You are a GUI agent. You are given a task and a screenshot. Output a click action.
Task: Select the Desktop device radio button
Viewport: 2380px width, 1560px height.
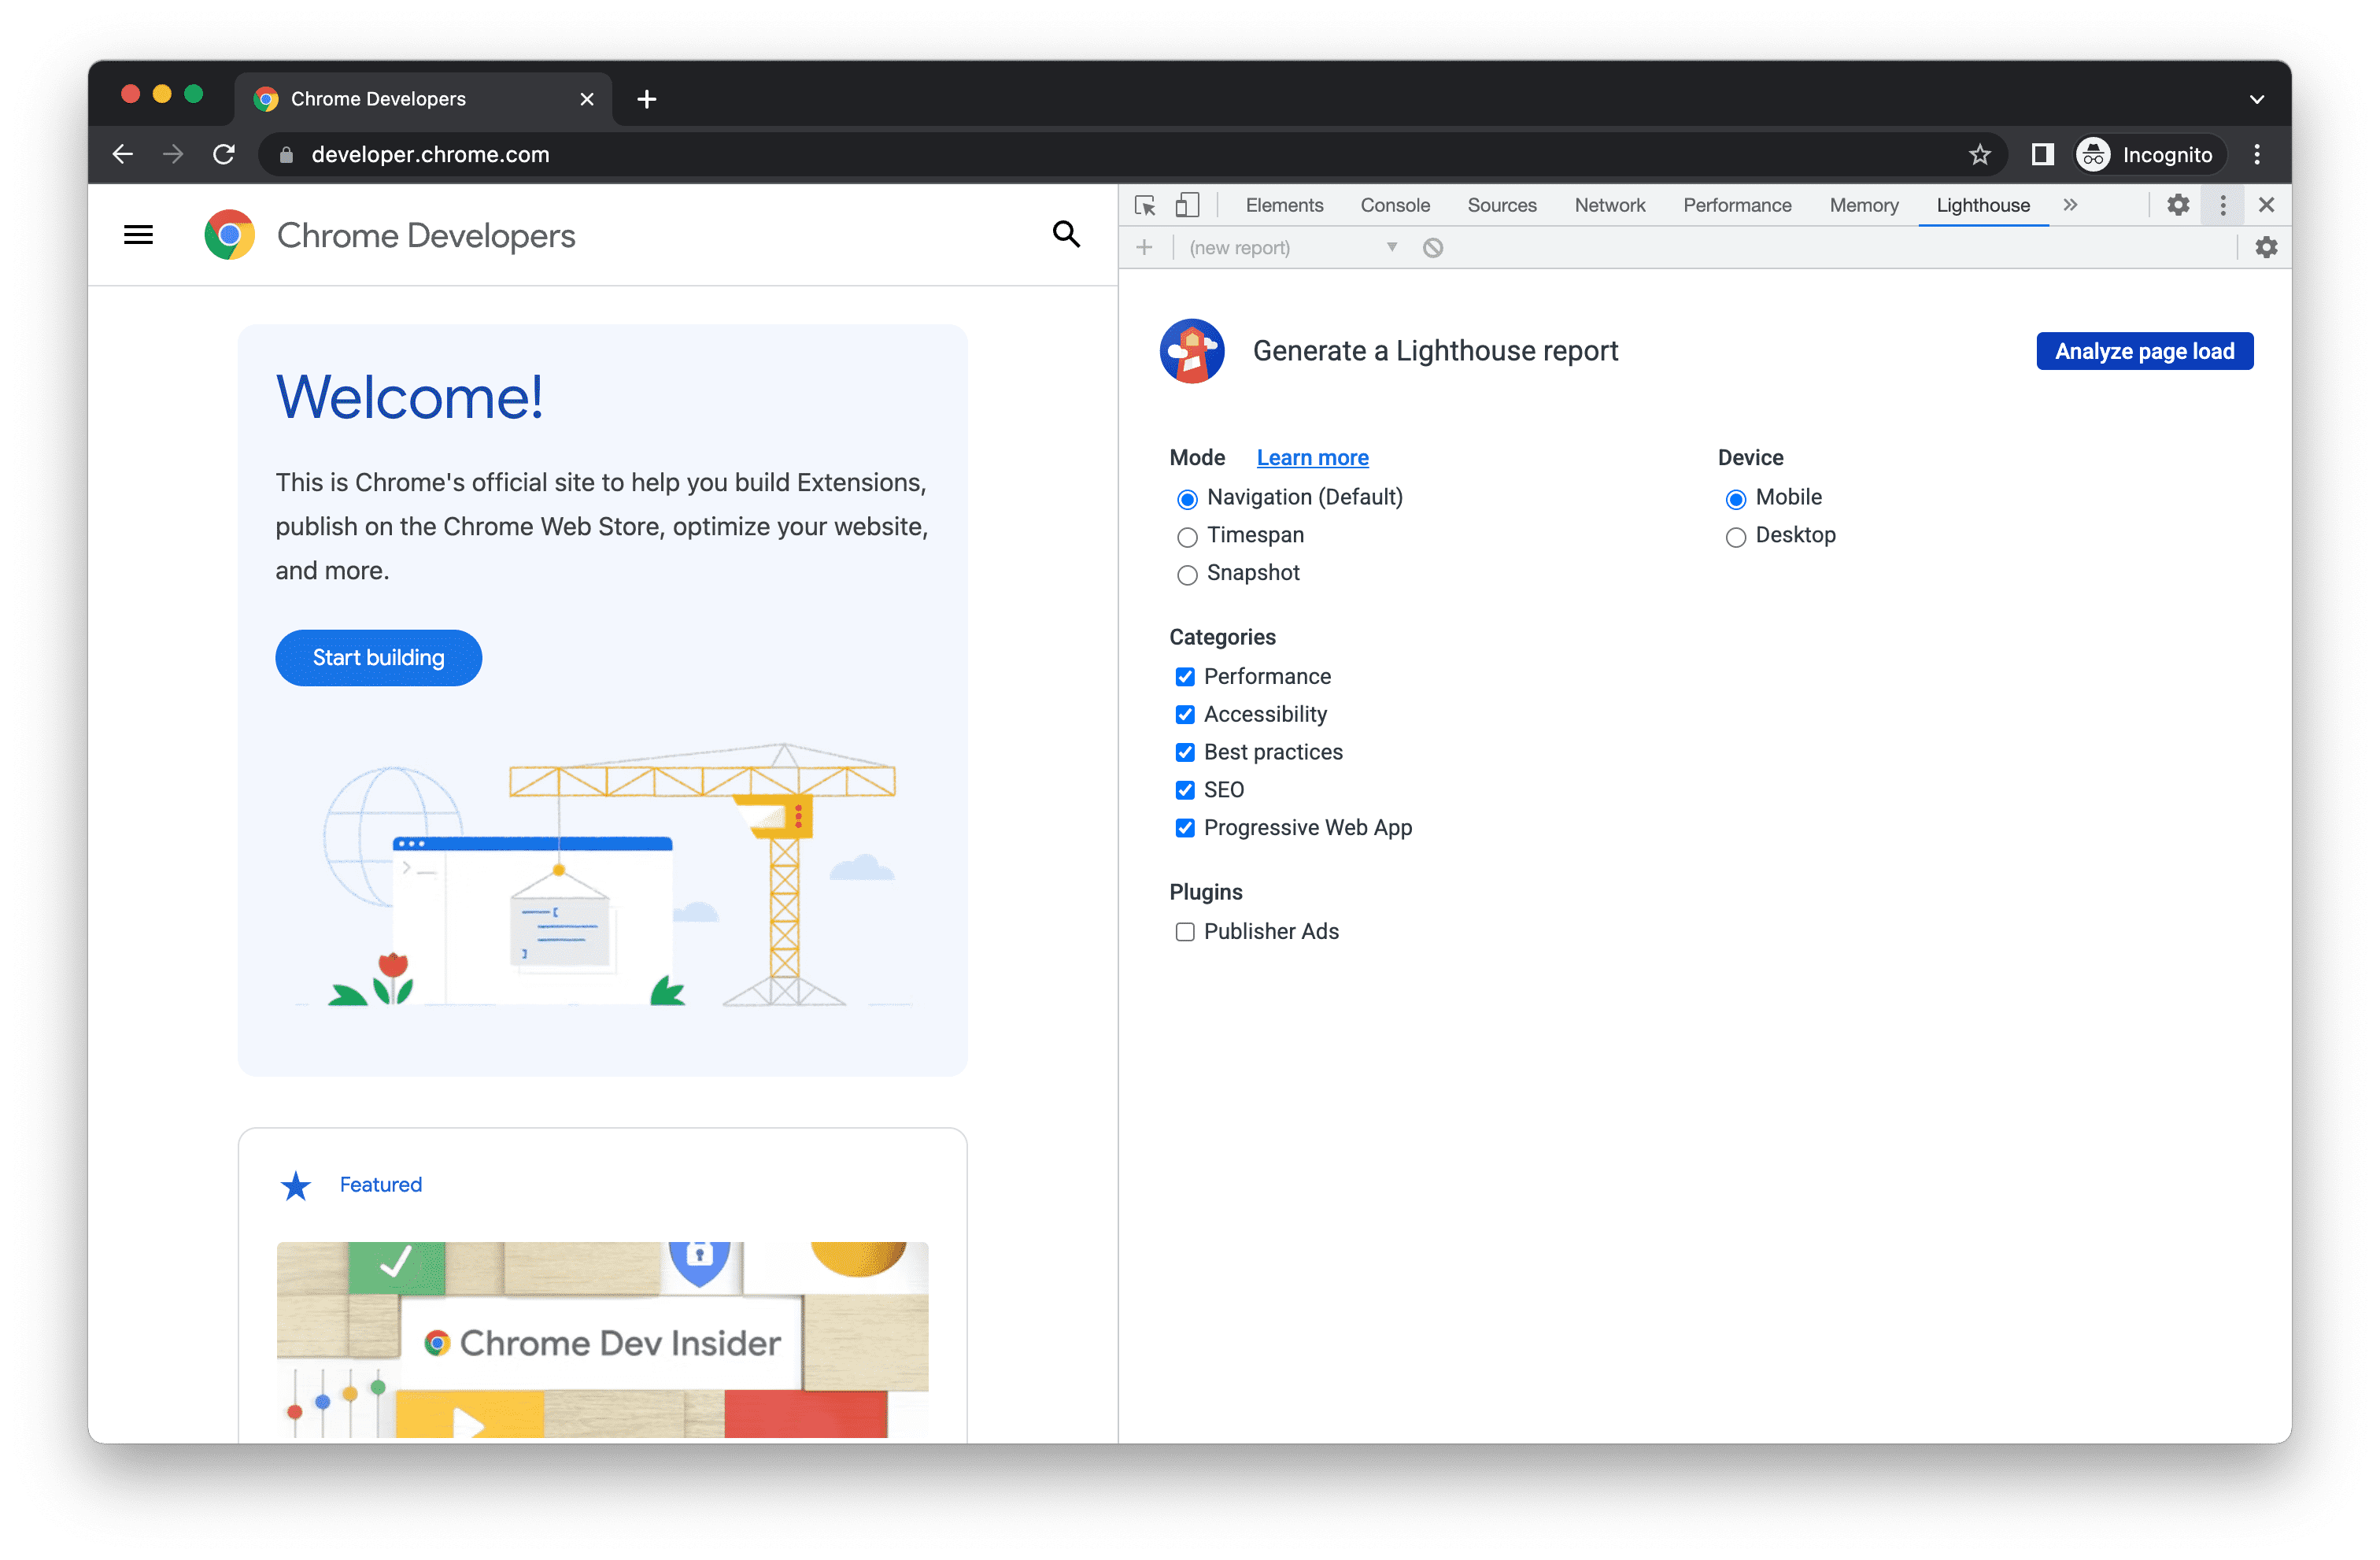[x=1736, y=536]
